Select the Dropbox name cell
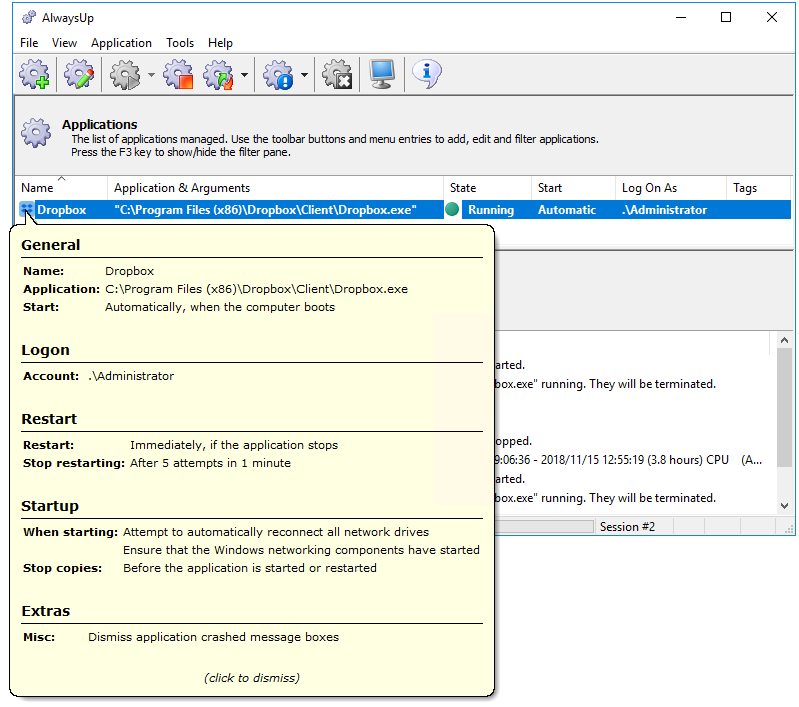 point(62,210)
